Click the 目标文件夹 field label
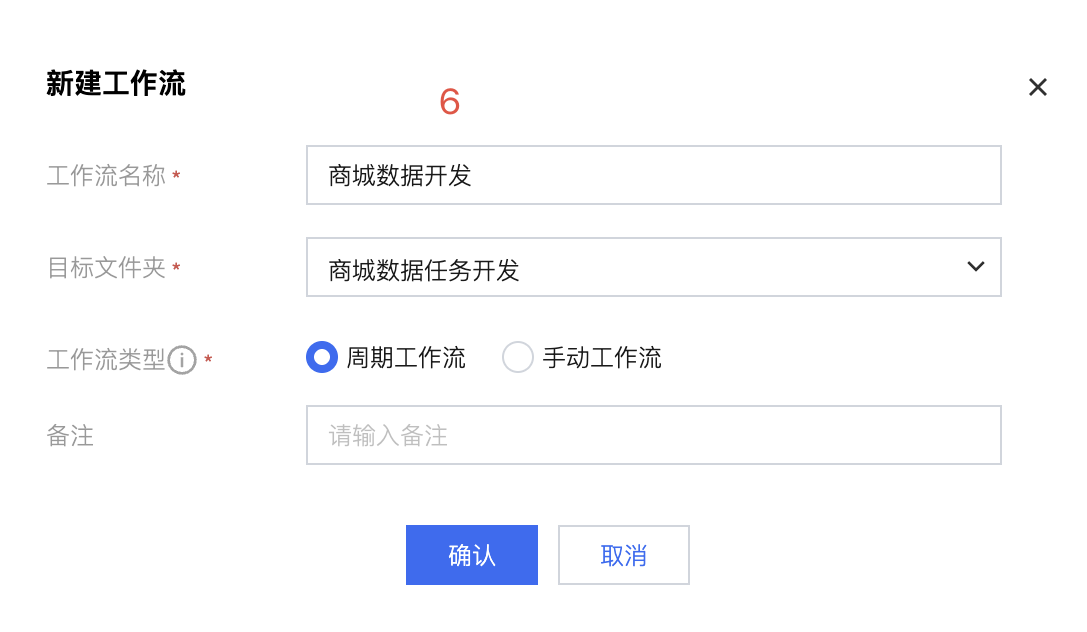Viewport: 1087px width, 632px height. [x=106, y=268]
